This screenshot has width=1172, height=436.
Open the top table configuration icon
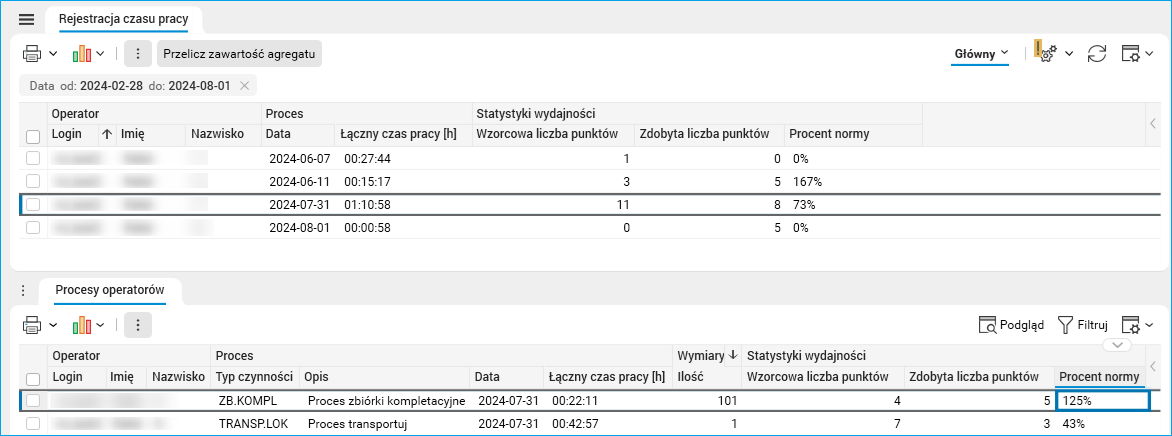pyautogui.click(x=1132, y=54)
